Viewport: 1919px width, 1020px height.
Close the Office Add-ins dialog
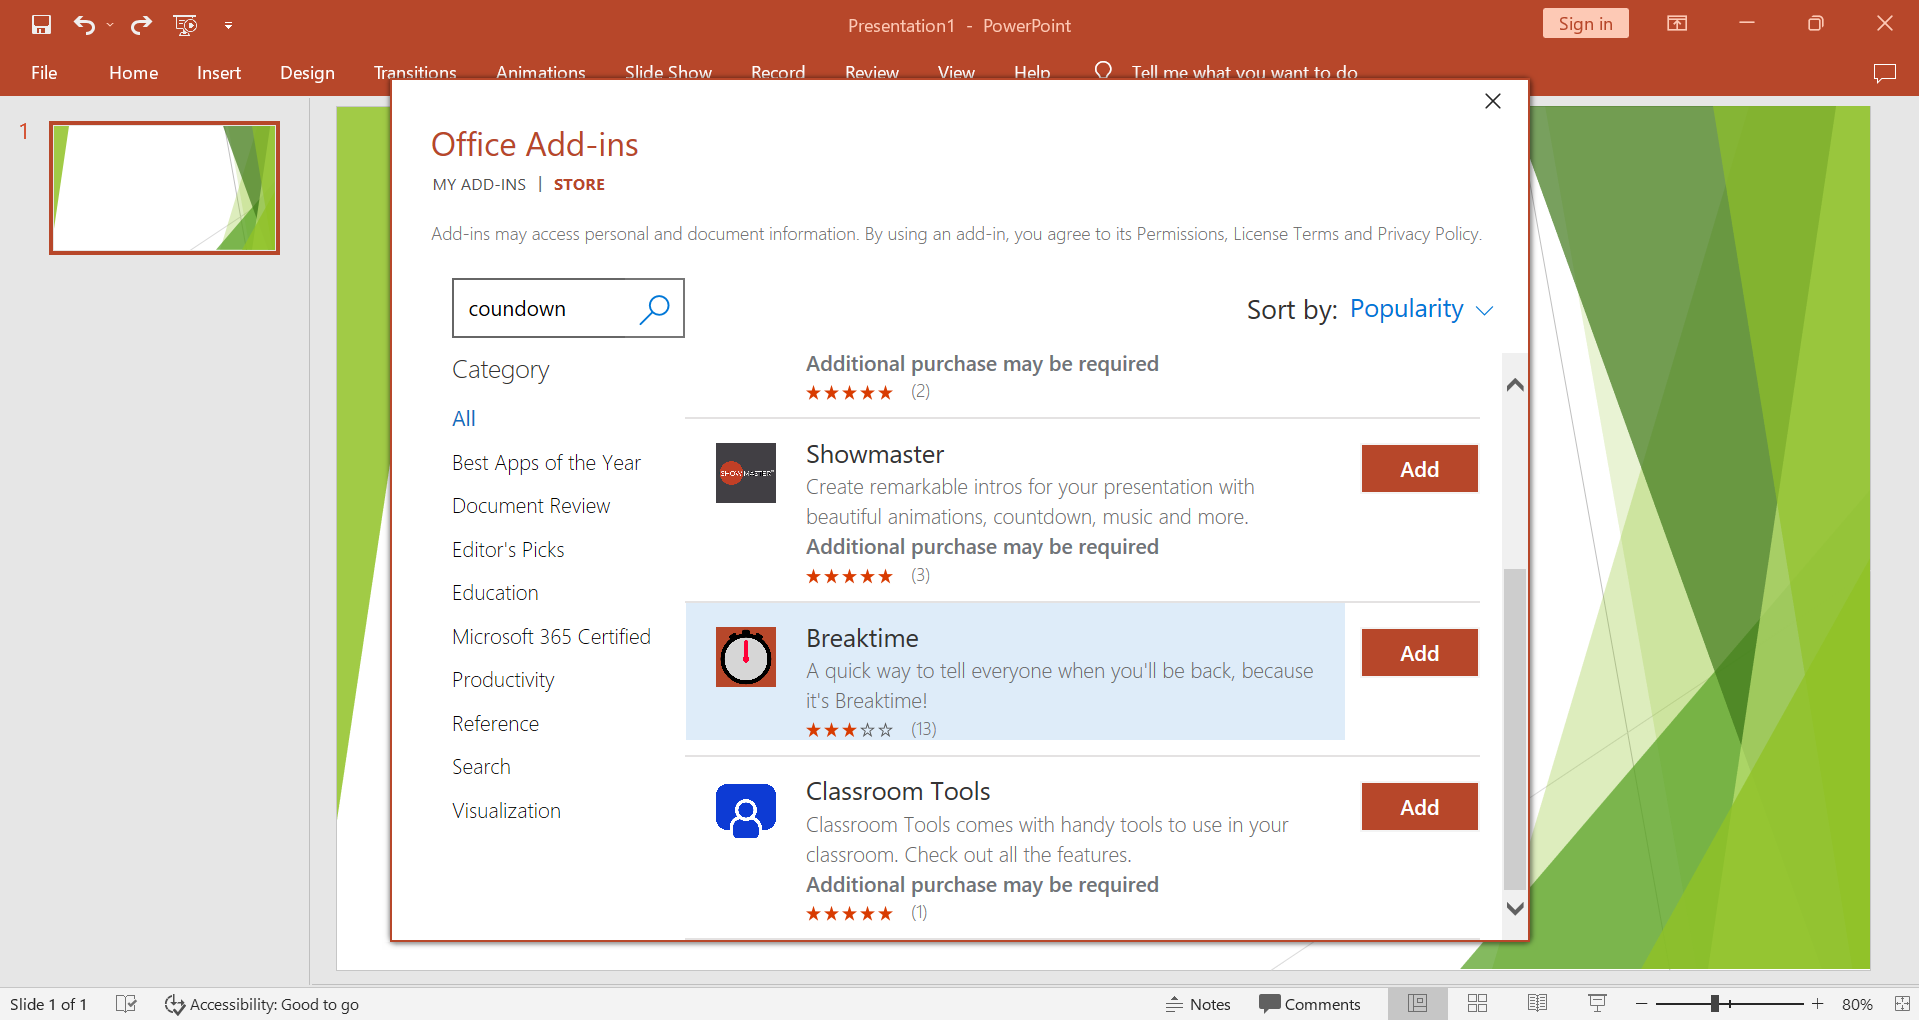tap(1493, 101)
